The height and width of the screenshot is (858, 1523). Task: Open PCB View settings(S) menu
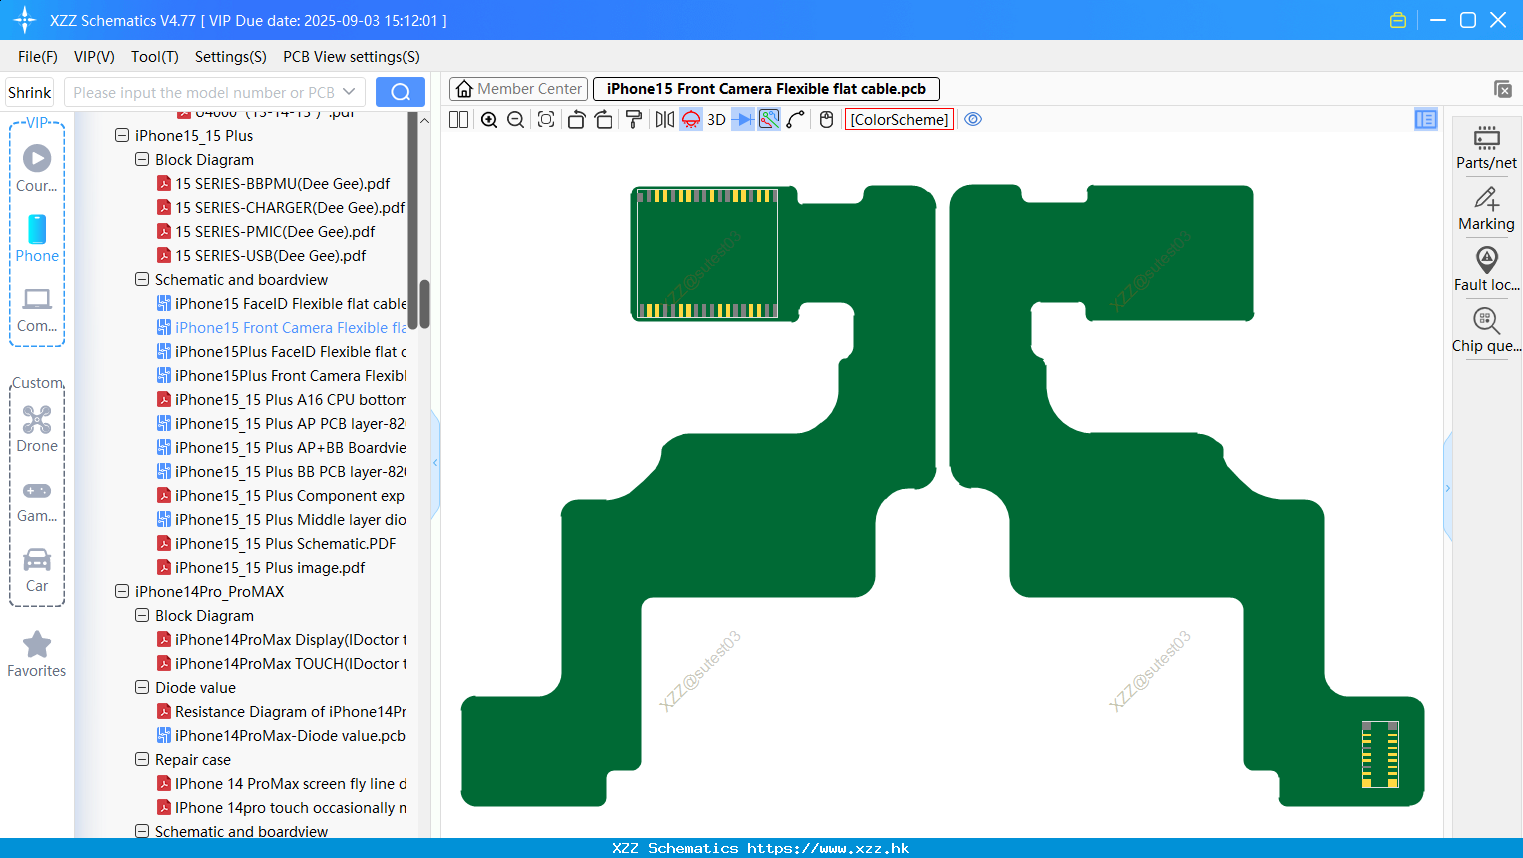tap(351, 57)
